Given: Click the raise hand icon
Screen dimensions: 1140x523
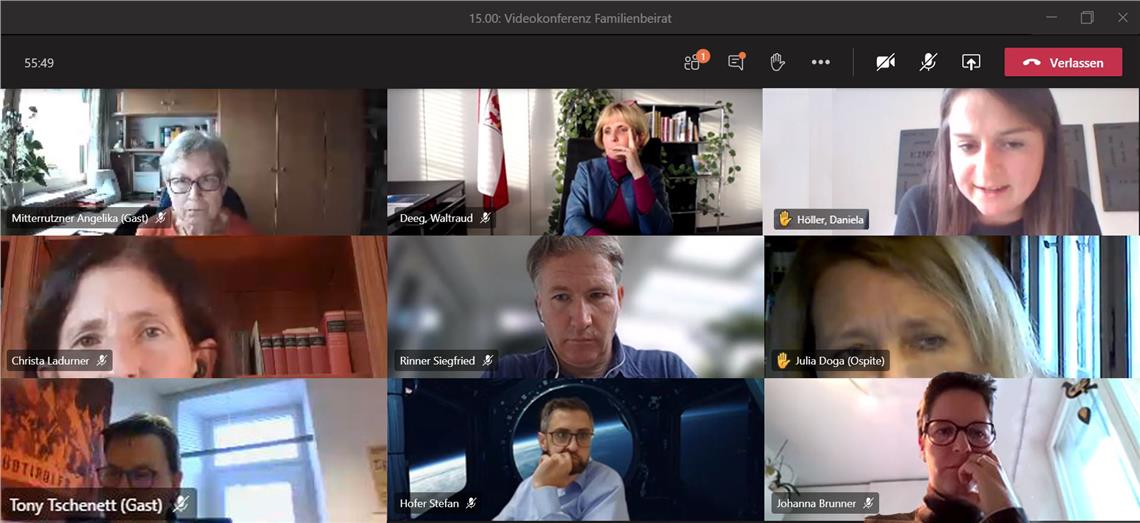Looking at the screenshot, I should pyautogui.click(x=777, y=62).
